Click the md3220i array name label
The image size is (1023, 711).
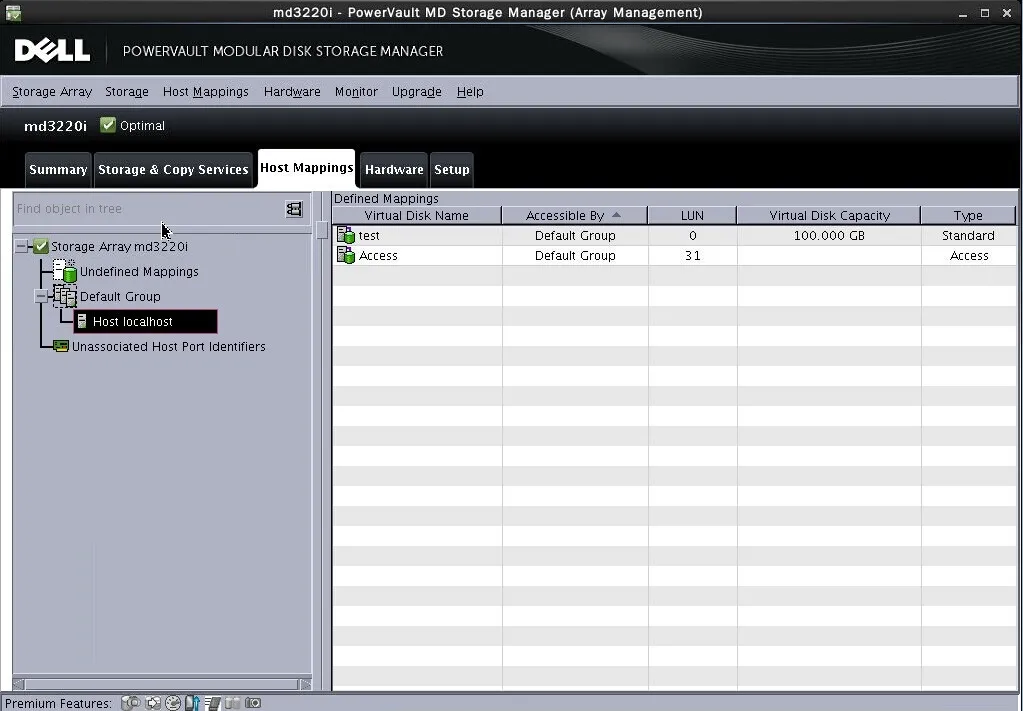tap(55, 126)
